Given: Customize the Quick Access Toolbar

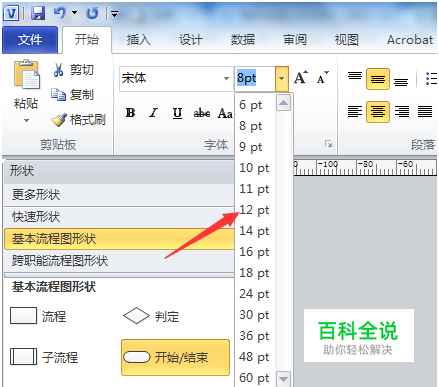Looking at the screenshot, I should pos(114,14).
